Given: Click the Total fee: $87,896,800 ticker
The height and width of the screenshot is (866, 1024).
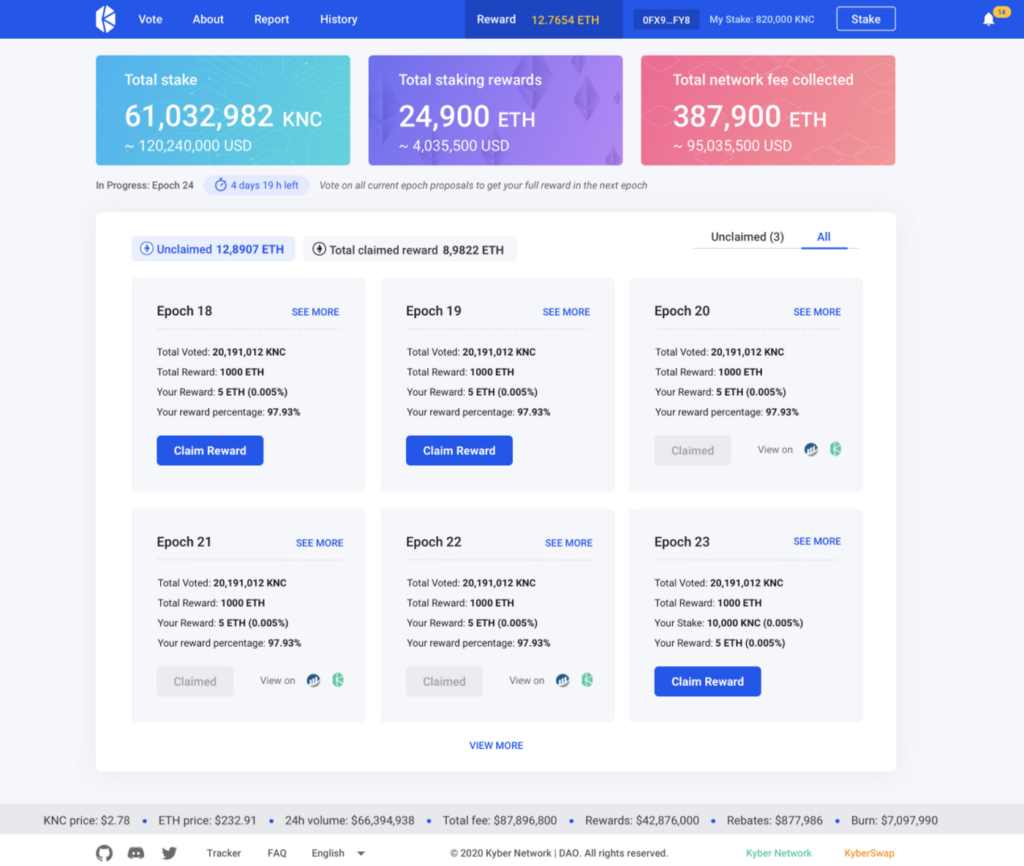Looking at the screenshot, I should (x=500, y=820).
